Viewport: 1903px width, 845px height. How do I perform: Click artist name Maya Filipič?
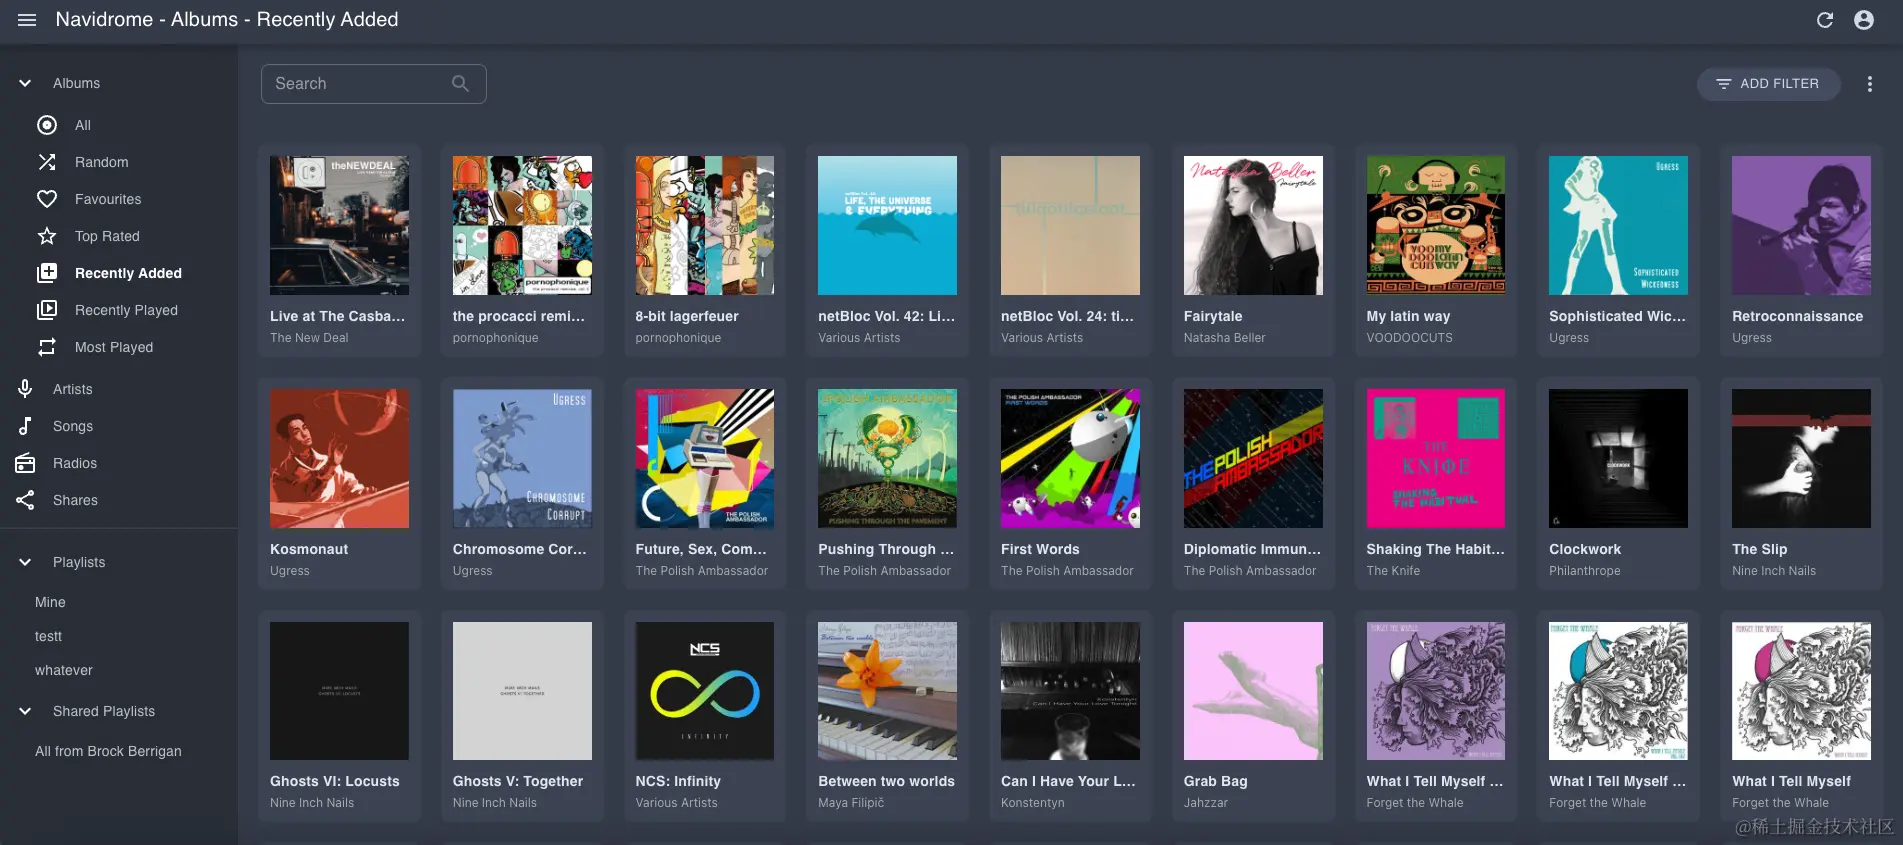pos(851,803)
